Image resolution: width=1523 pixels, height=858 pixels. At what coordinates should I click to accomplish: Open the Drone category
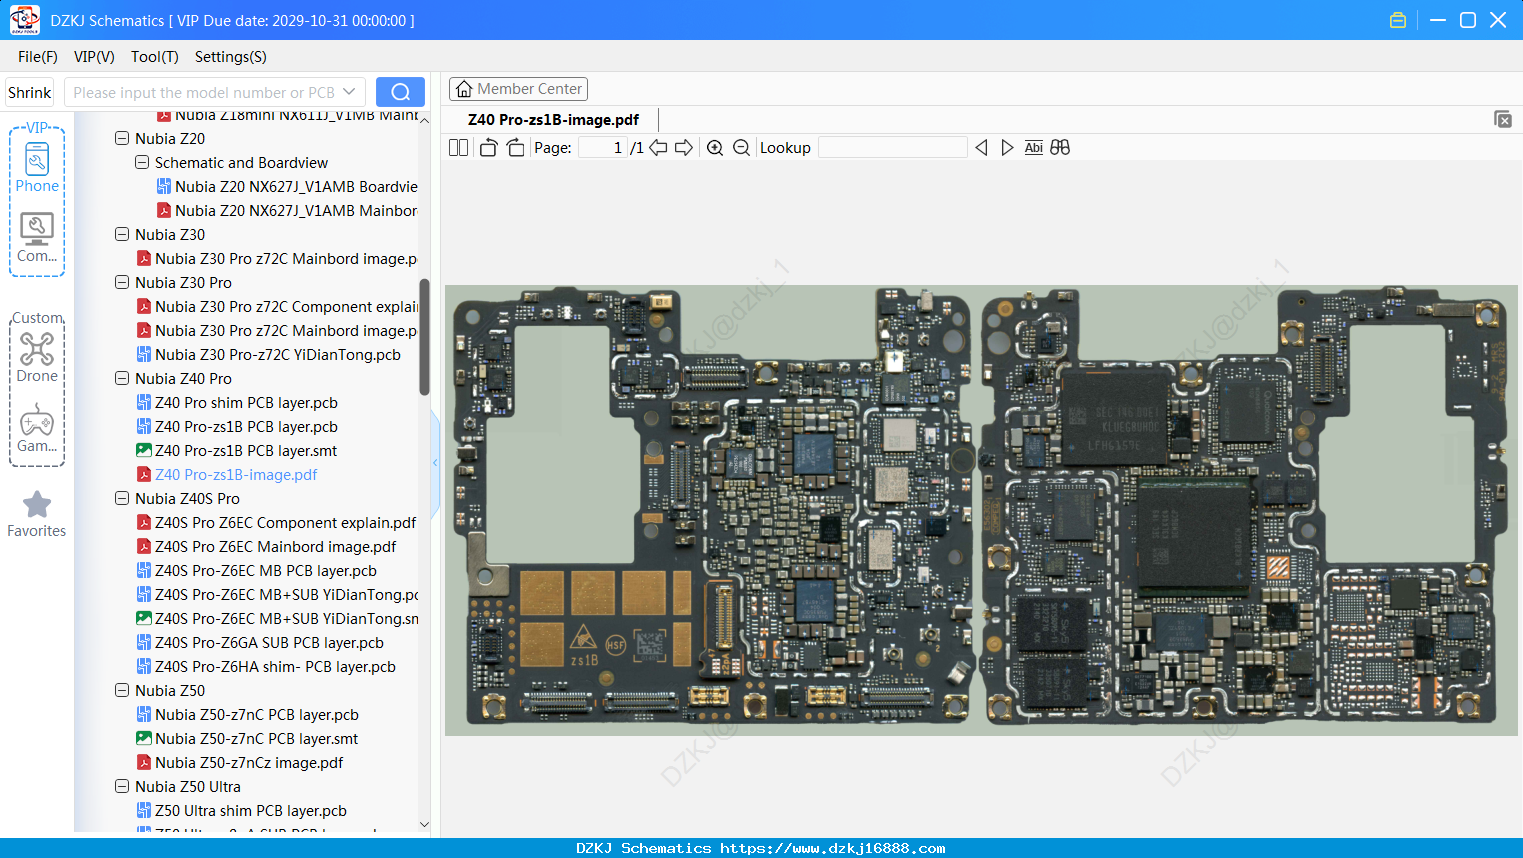click(37, 357)
